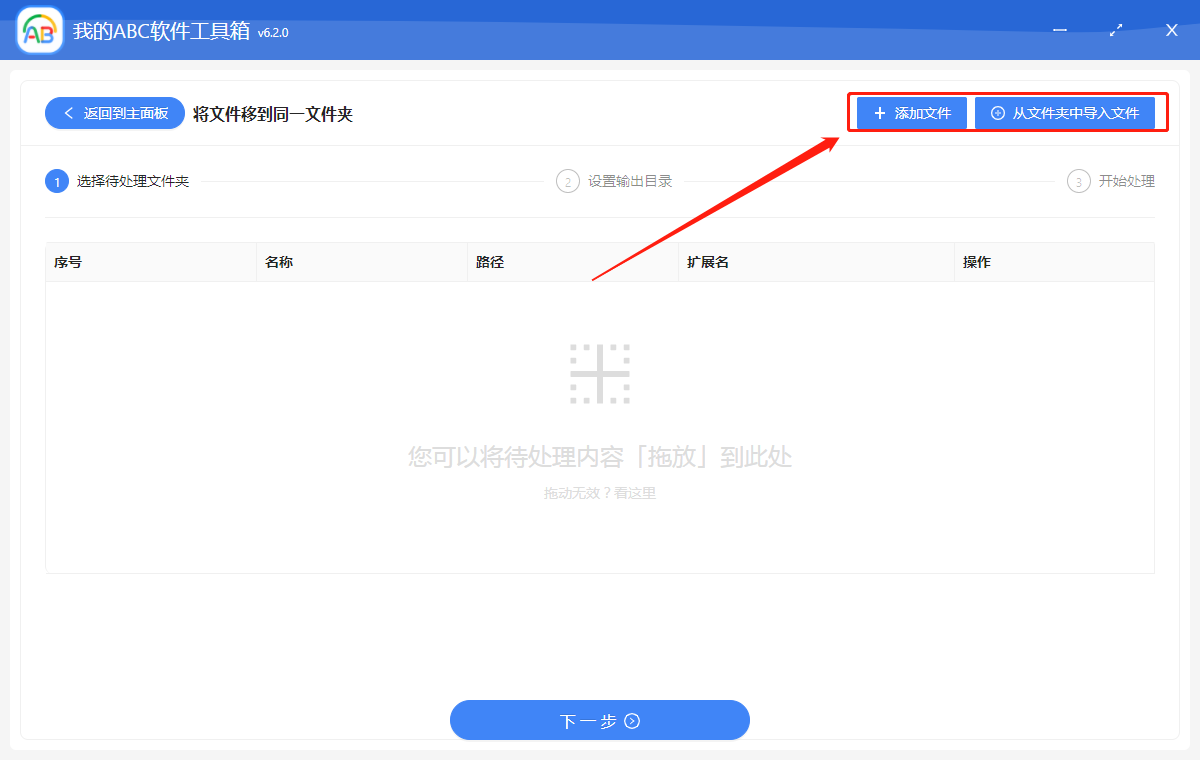Click the back chevron on 返回到主面板
Screen dimensions: 1200x760
69,113
